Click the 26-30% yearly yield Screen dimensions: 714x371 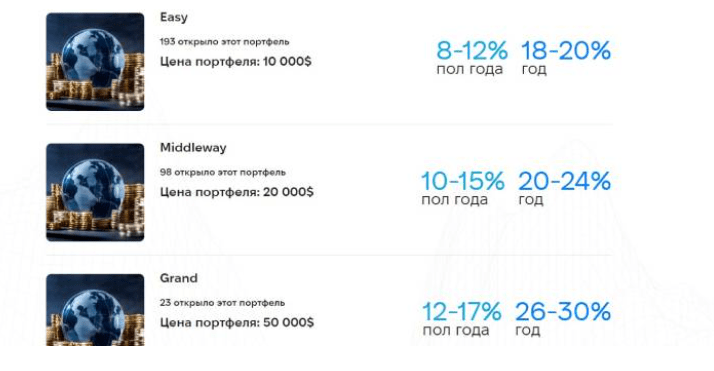tap(563, 312)
